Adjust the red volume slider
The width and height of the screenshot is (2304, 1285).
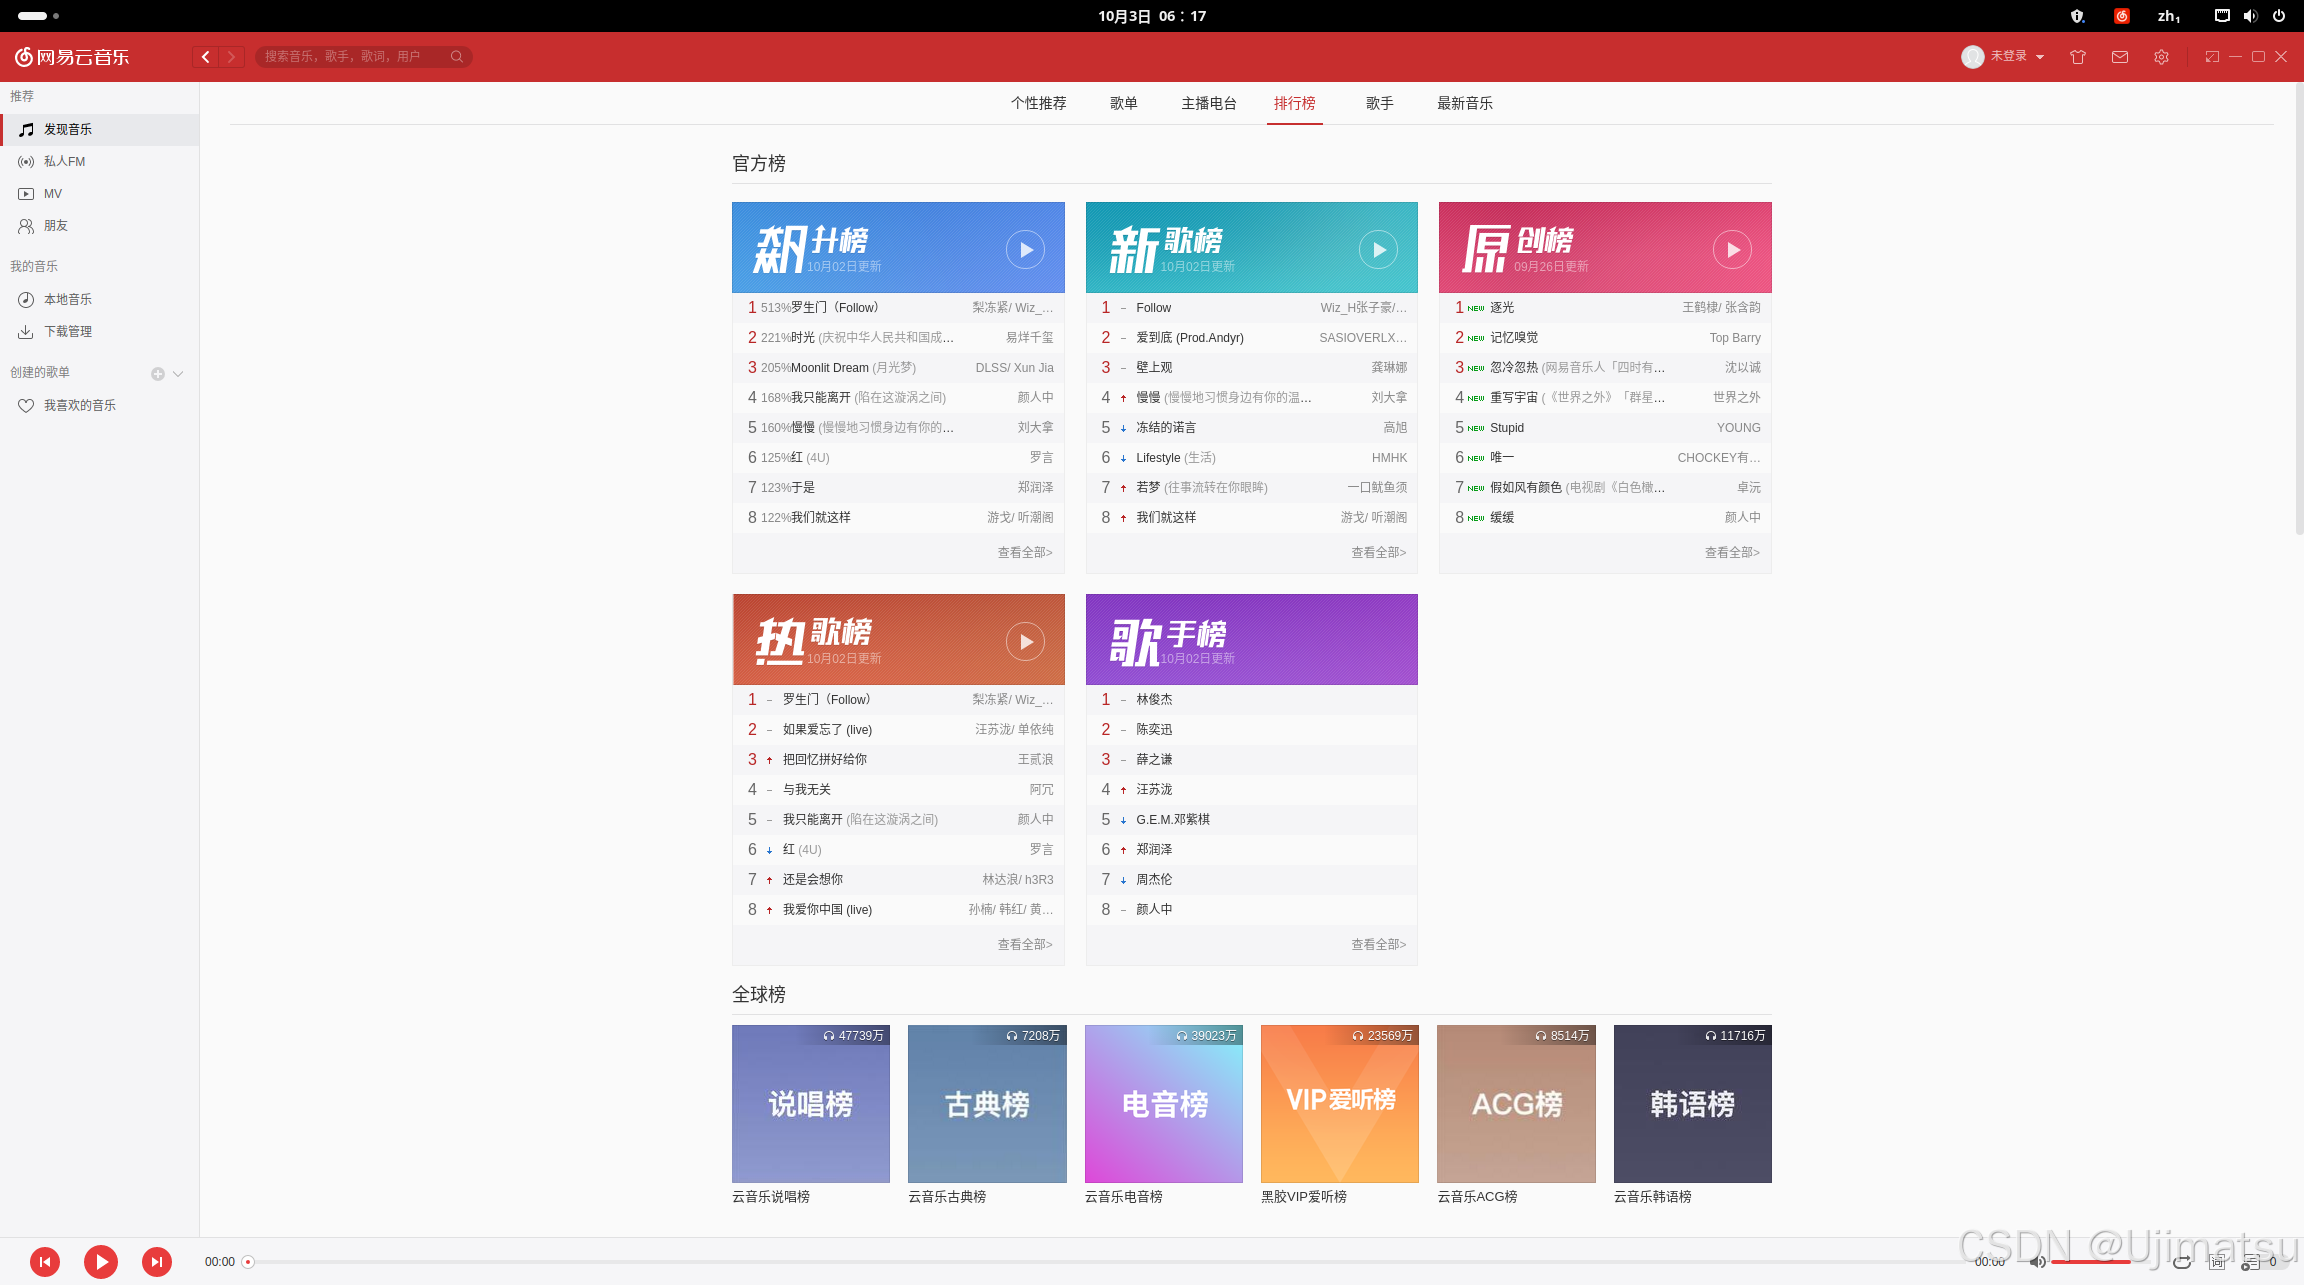(x=2090, y=1262)
